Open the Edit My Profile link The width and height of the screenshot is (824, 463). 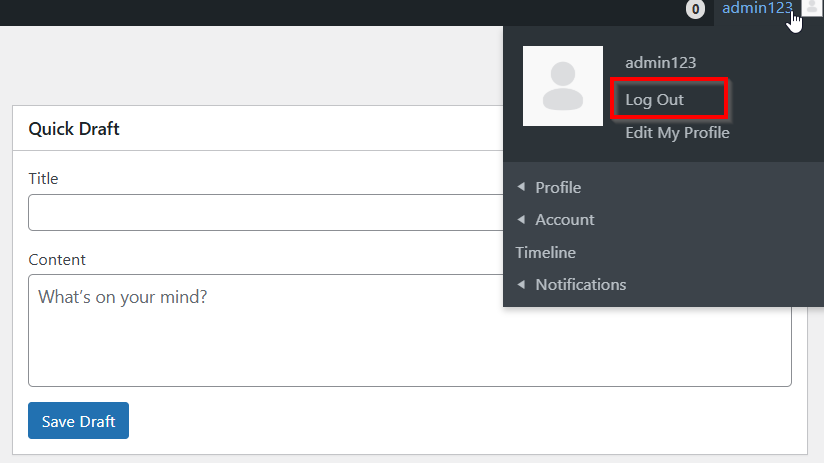(x=677, y=133)
